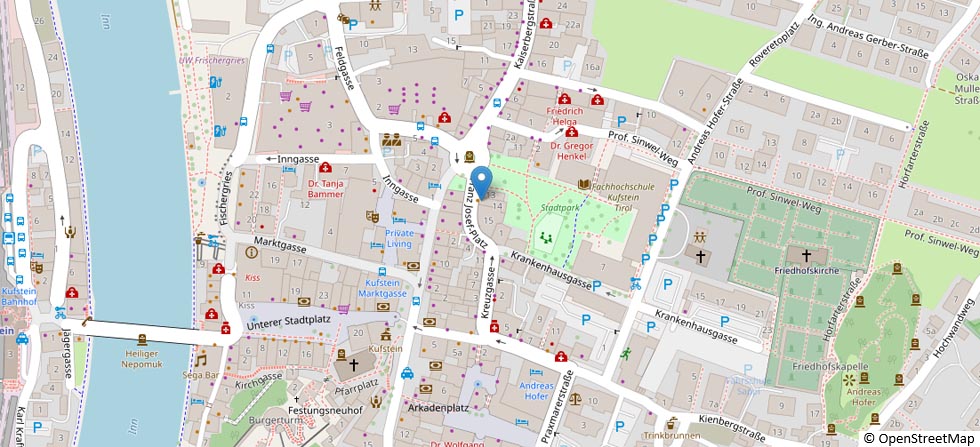Click the Dr. Tanja Bammer medical icon
Viewport: 980px width, 447px height.
point(326,166)
